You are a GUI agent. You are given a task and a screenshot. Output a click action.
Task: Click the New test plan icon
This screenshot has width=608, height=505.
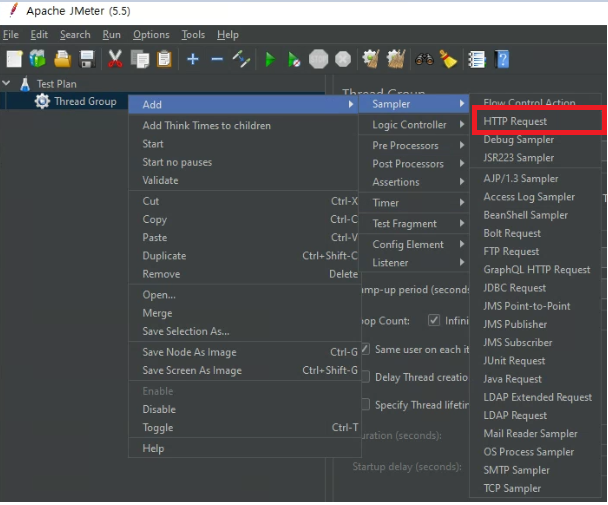click(x=14, y=59)
